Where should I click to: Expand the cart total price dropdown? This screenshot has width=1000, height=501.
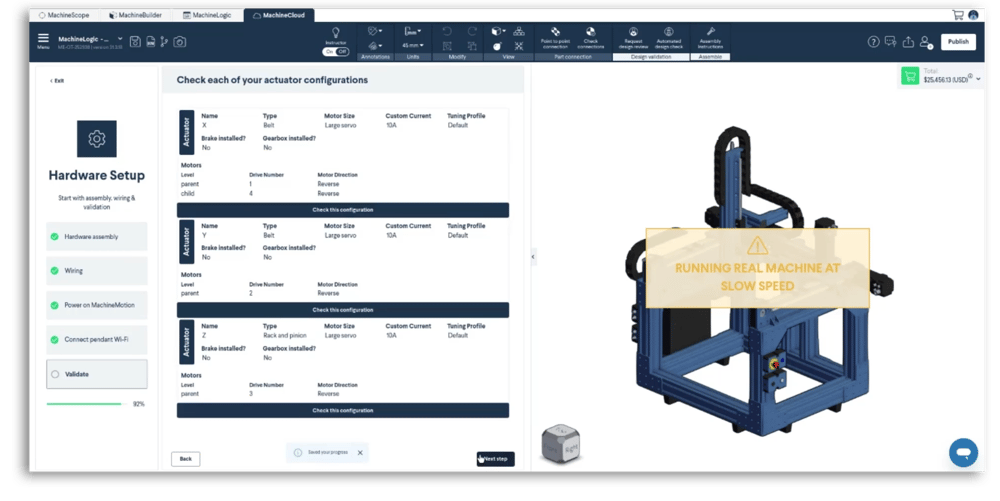click(x=978, y=79)
